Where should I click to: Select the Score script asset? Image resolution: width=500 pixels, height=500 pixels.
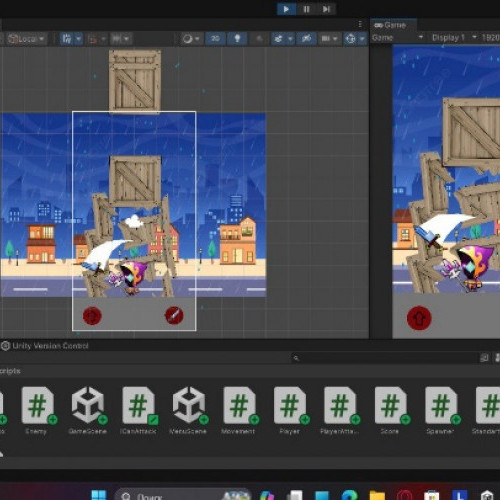[x=390, y=411]
